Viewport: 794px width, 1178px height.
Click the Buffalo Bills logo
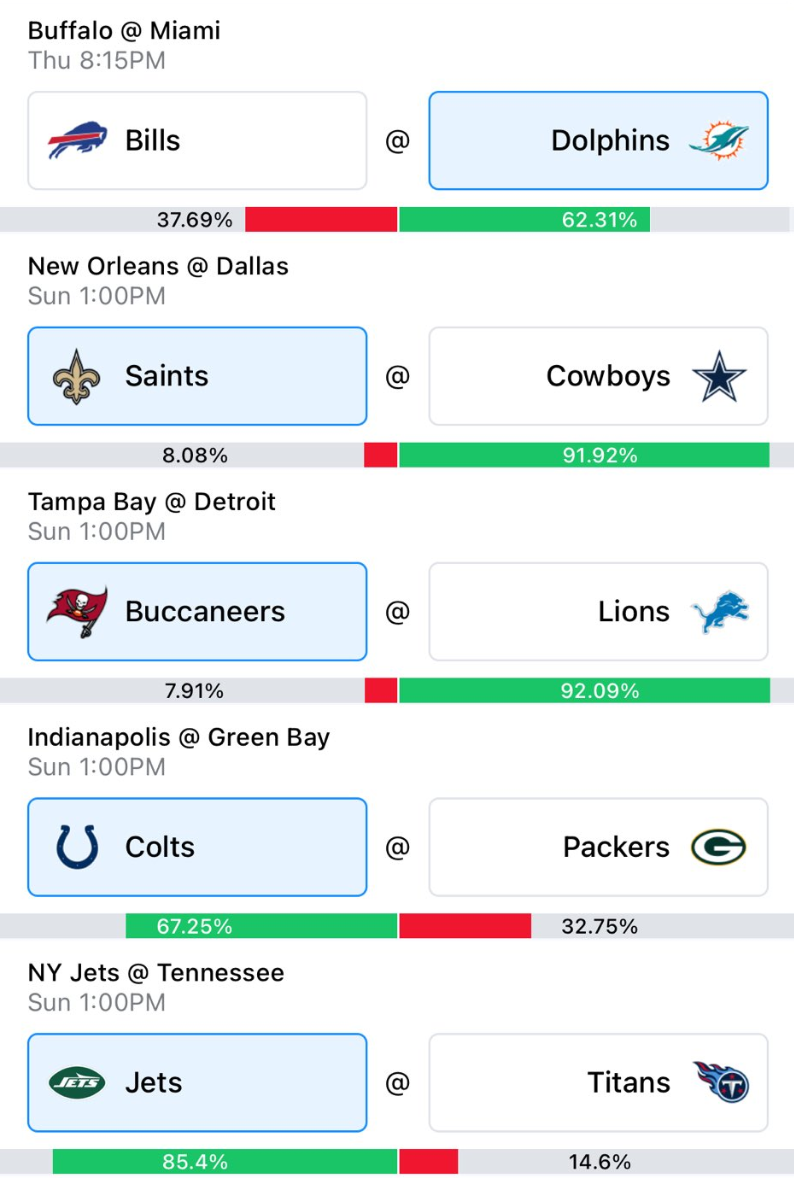tap(77, 141)
